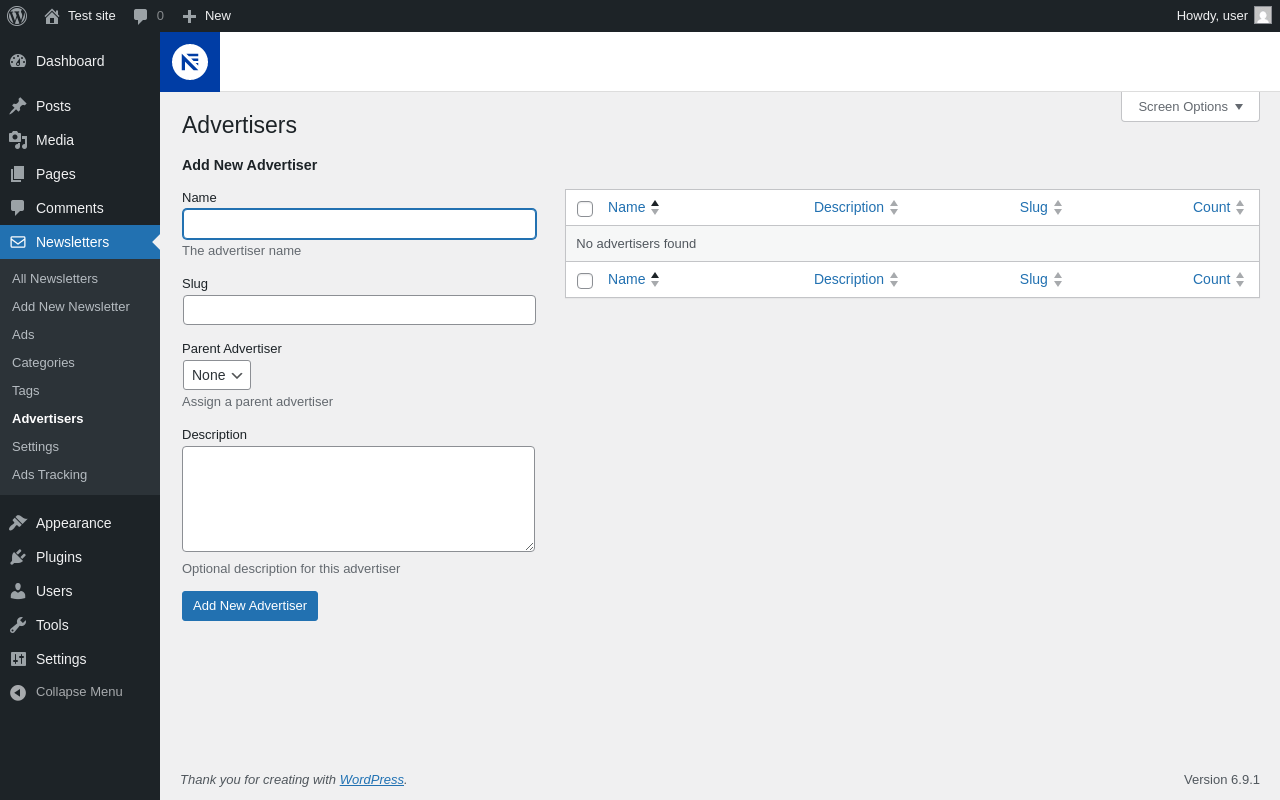Click sort arrows beside bottom Count header
Screen dimensions: 1280x800
1240,280
